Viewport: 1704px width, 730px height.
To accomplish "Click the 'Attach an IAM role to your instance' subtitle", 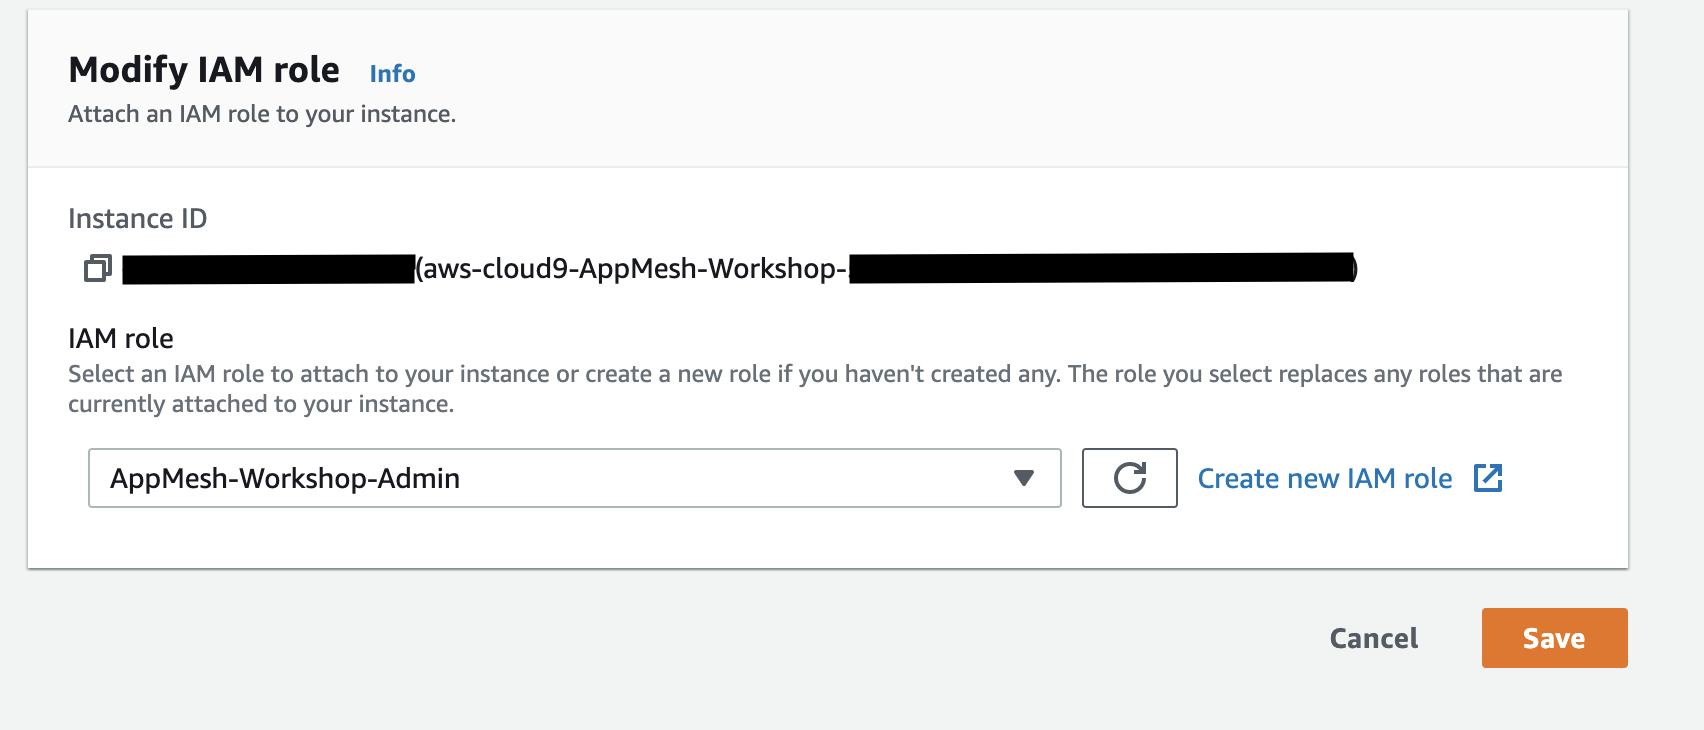I will (262, 115).
